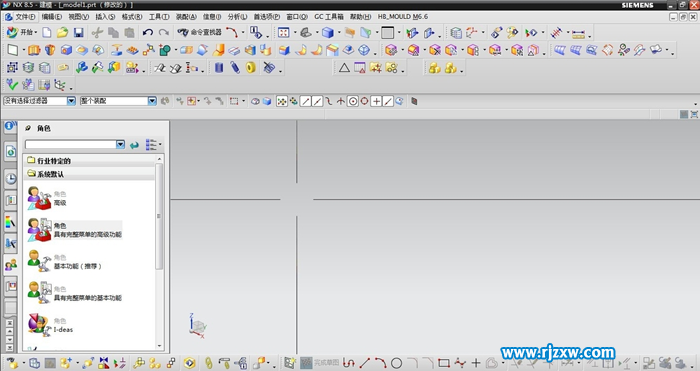The height and width of the screenshot is (371, 700).
Task: Save the part with the floppy disk icon
Action: [79, 33]
